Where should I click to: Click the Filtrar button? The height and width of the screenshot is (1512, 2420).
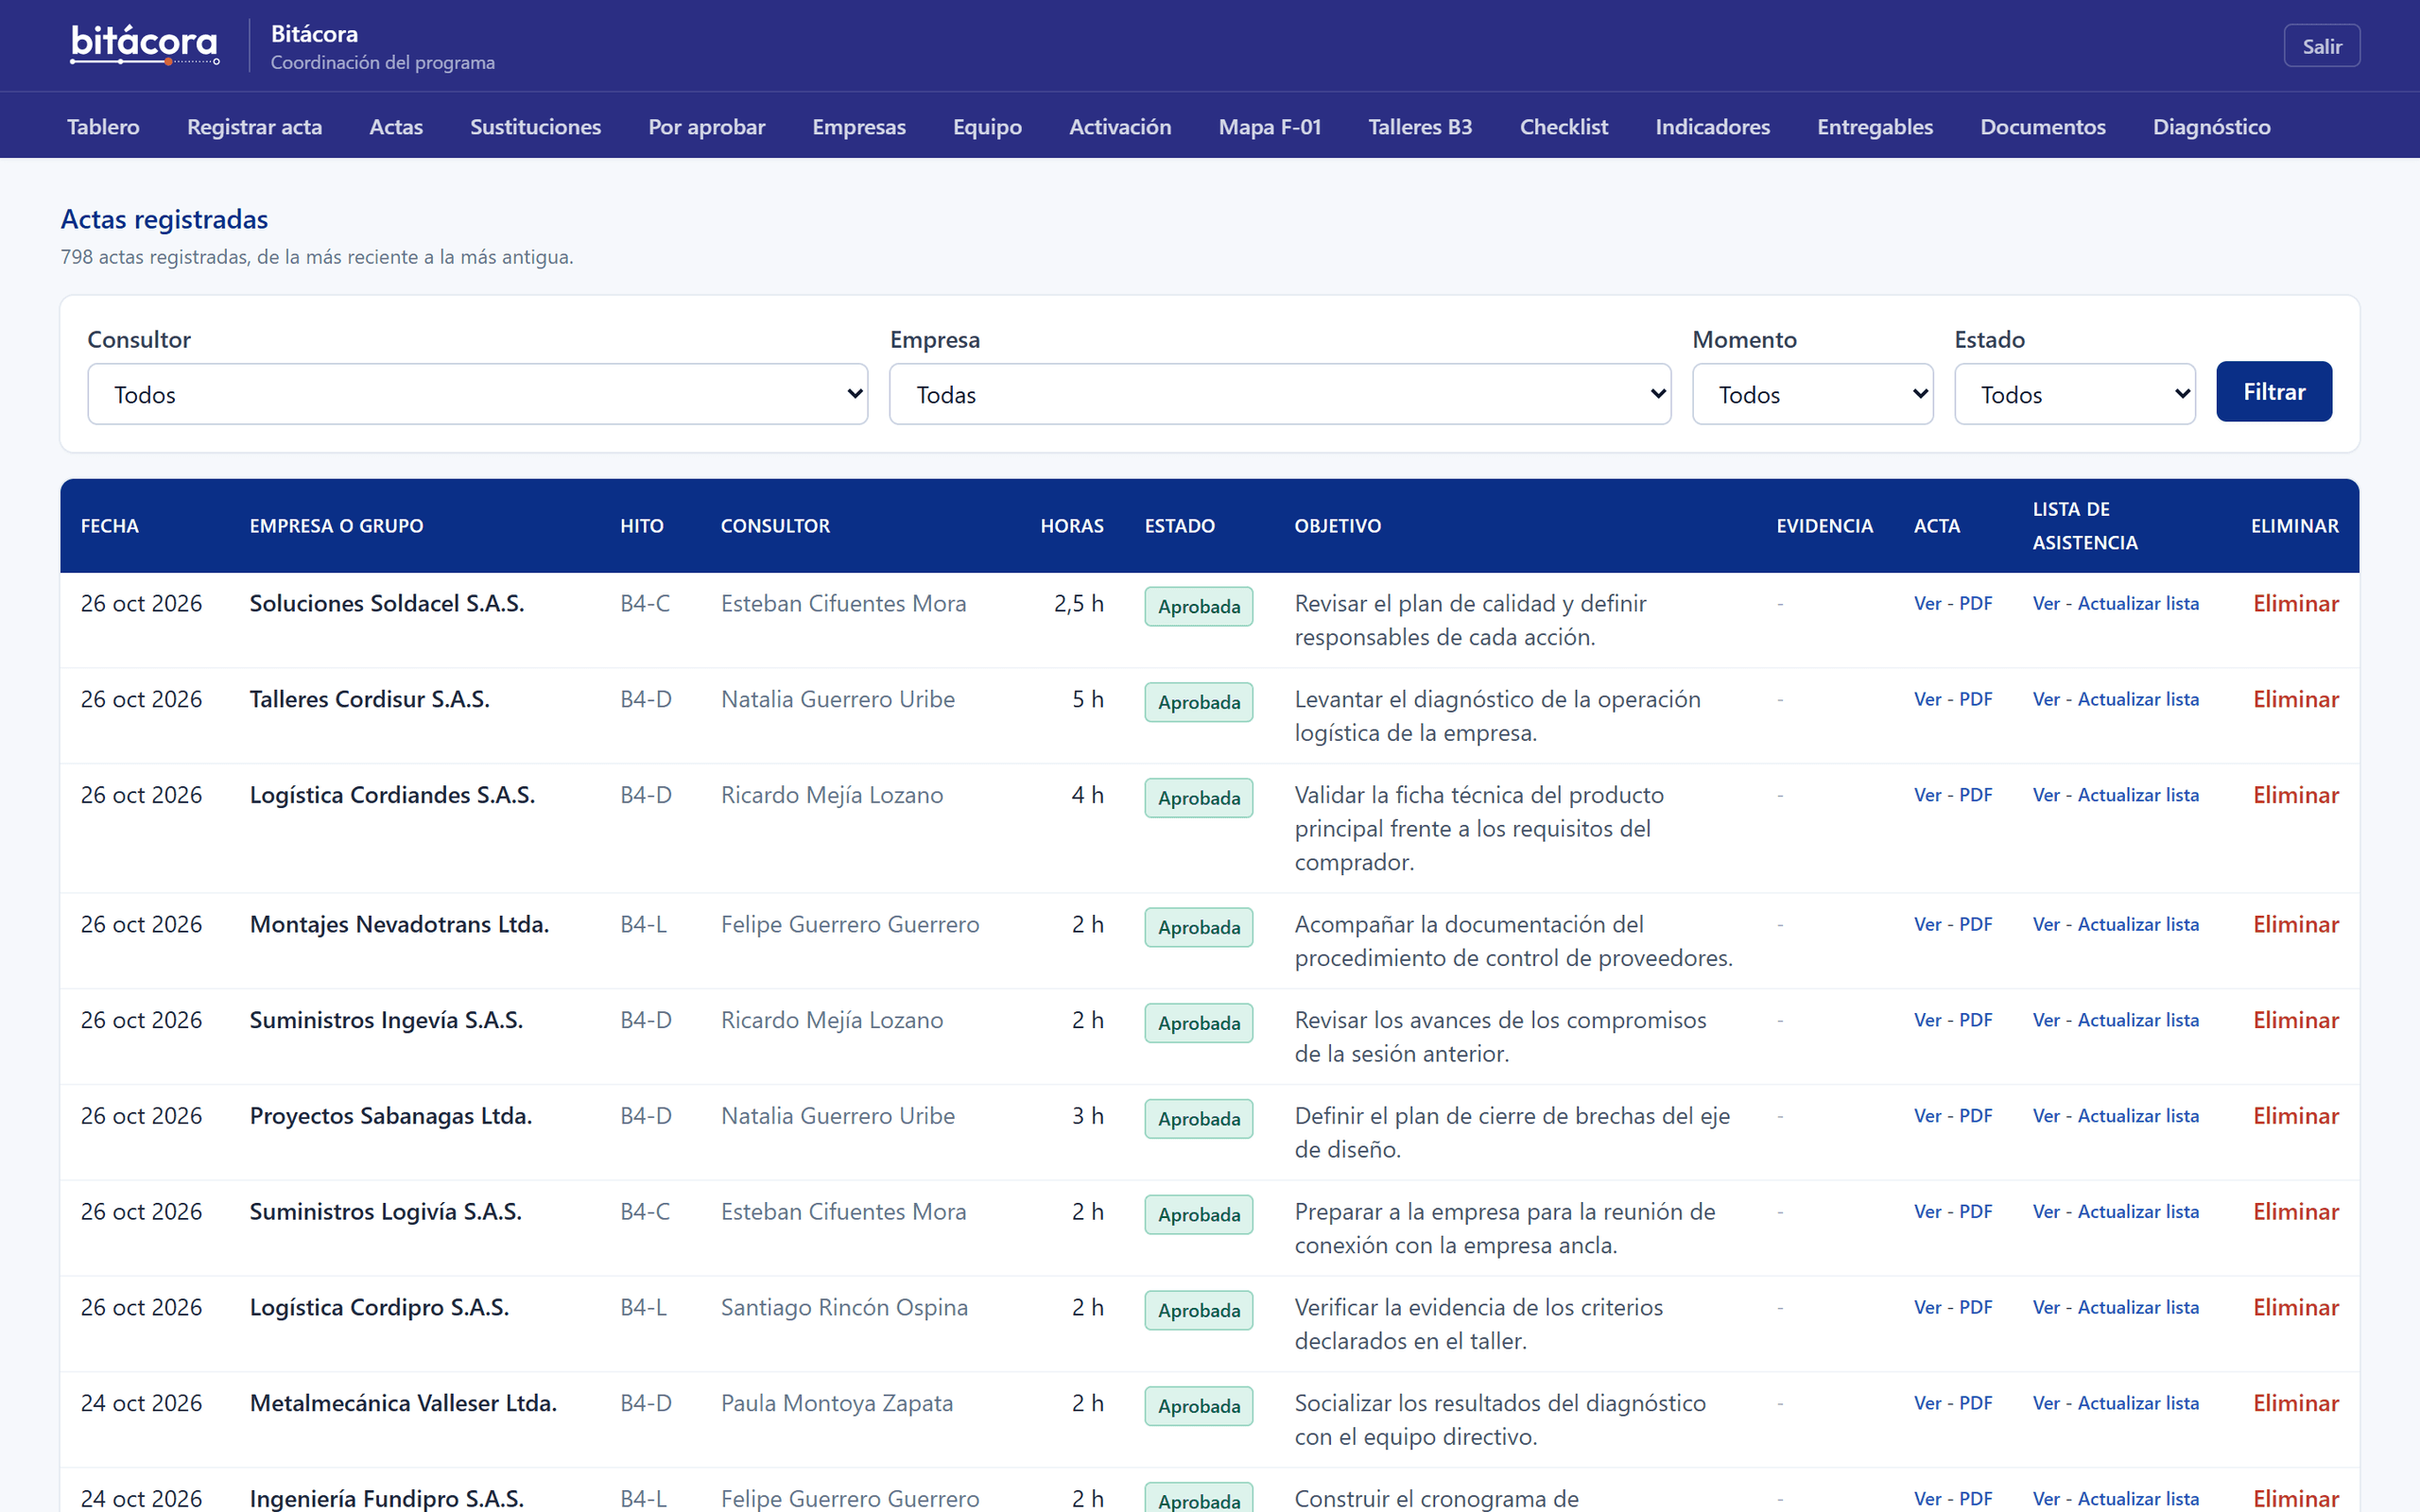[2273, 391]
